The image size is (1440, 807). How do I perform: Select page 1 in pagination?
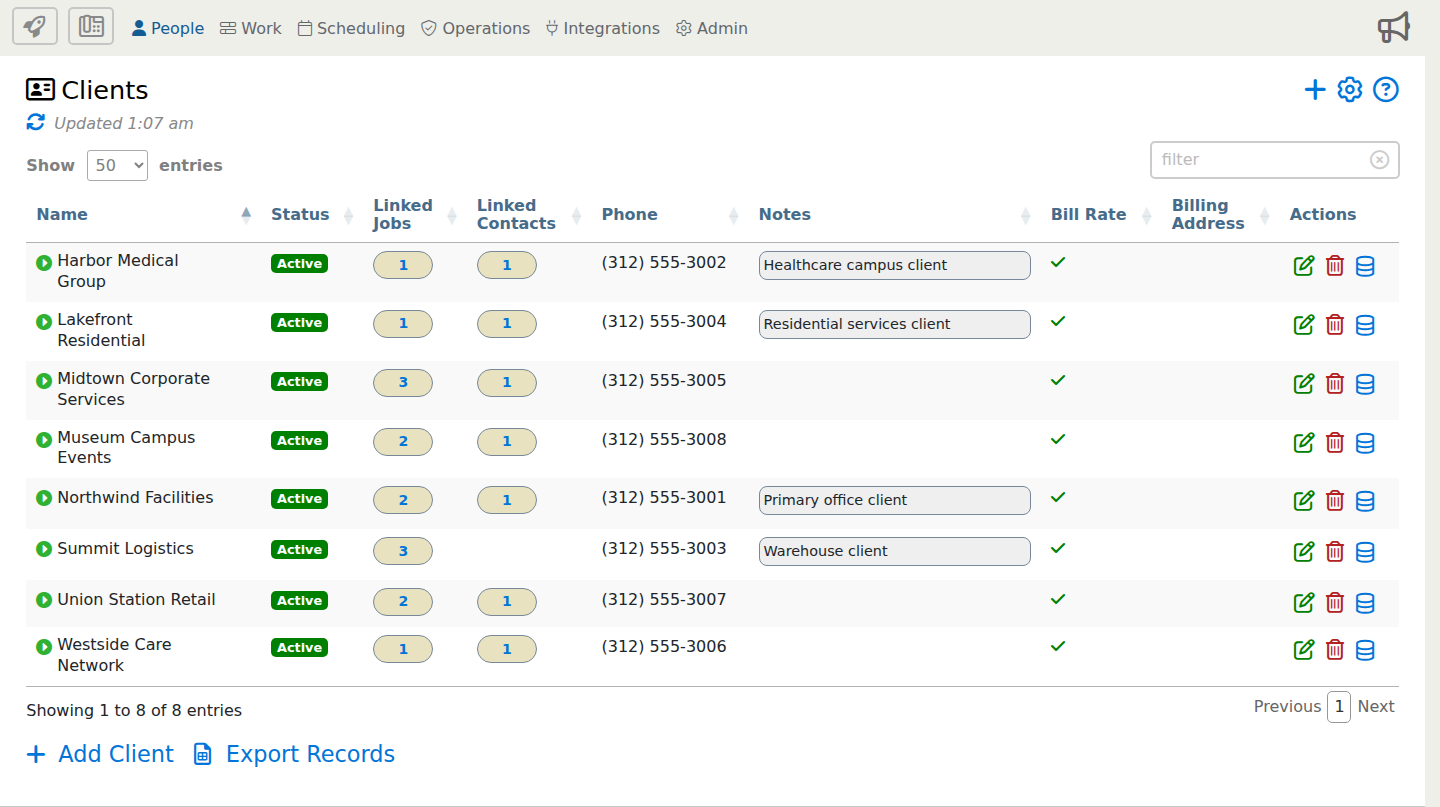coord(1339,706)
